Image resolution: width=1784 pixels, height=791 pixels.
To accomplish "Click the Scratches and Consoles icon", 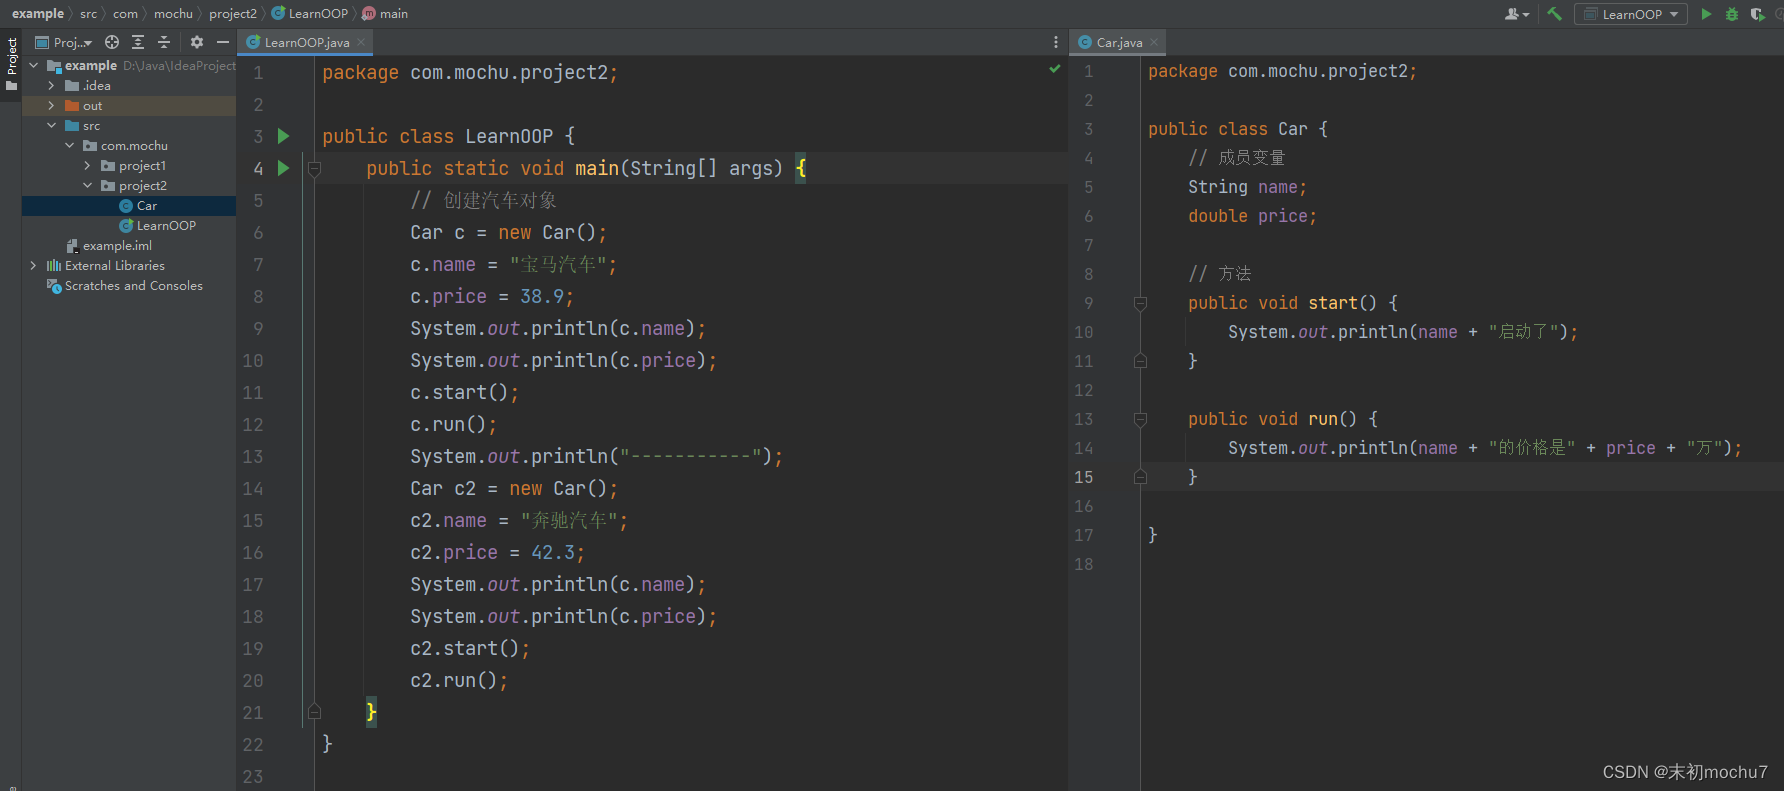I will click(x=54, y=286).
